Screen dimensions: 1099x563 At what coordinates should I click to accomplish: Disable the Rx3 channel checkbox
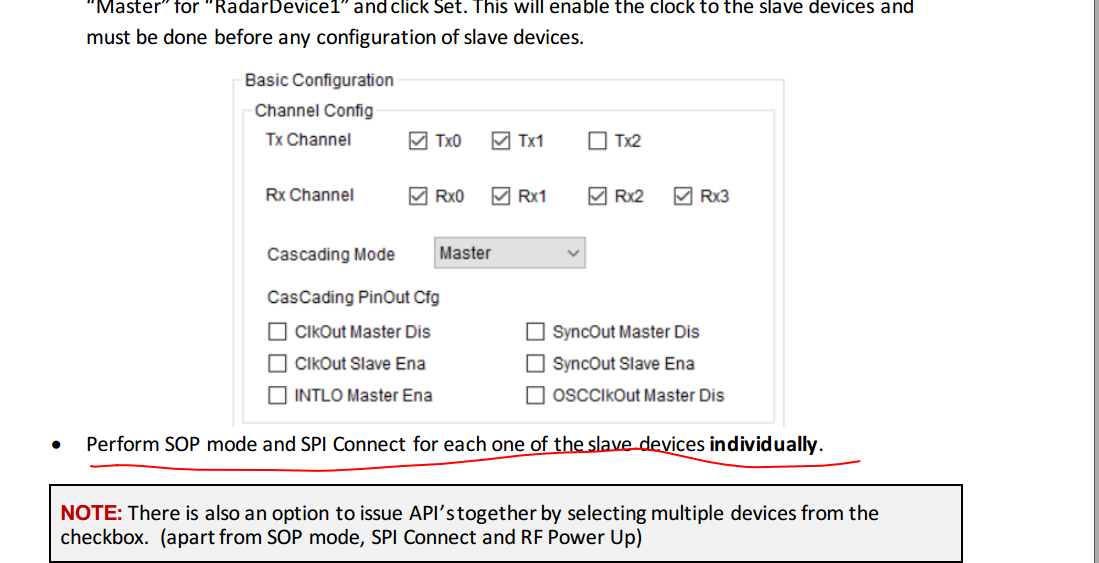point(683,196)
